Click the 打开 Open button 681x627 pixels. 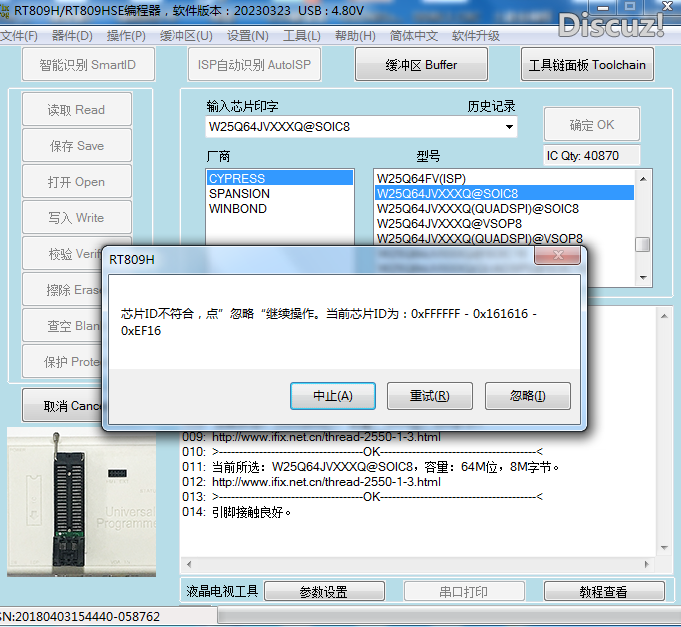coord(77,182)
